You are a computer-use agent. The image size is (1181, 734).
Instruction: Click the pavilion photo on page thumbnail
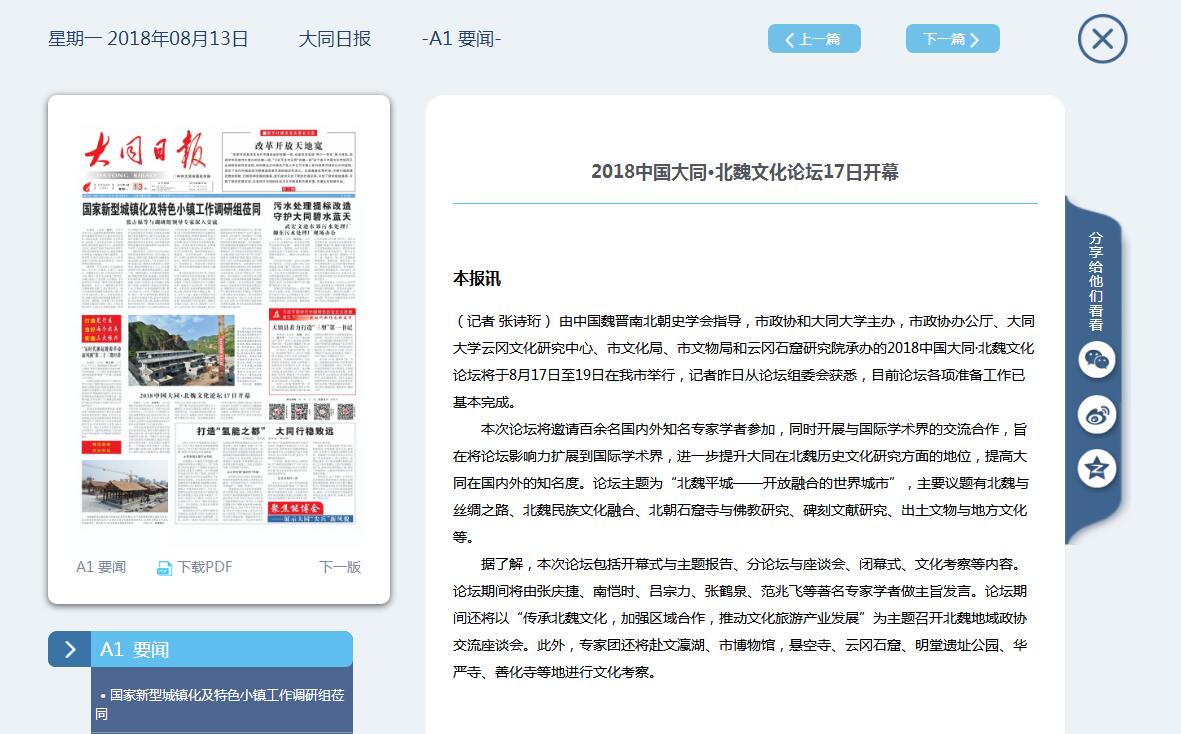pyautogui.click(x=125, y=486)
